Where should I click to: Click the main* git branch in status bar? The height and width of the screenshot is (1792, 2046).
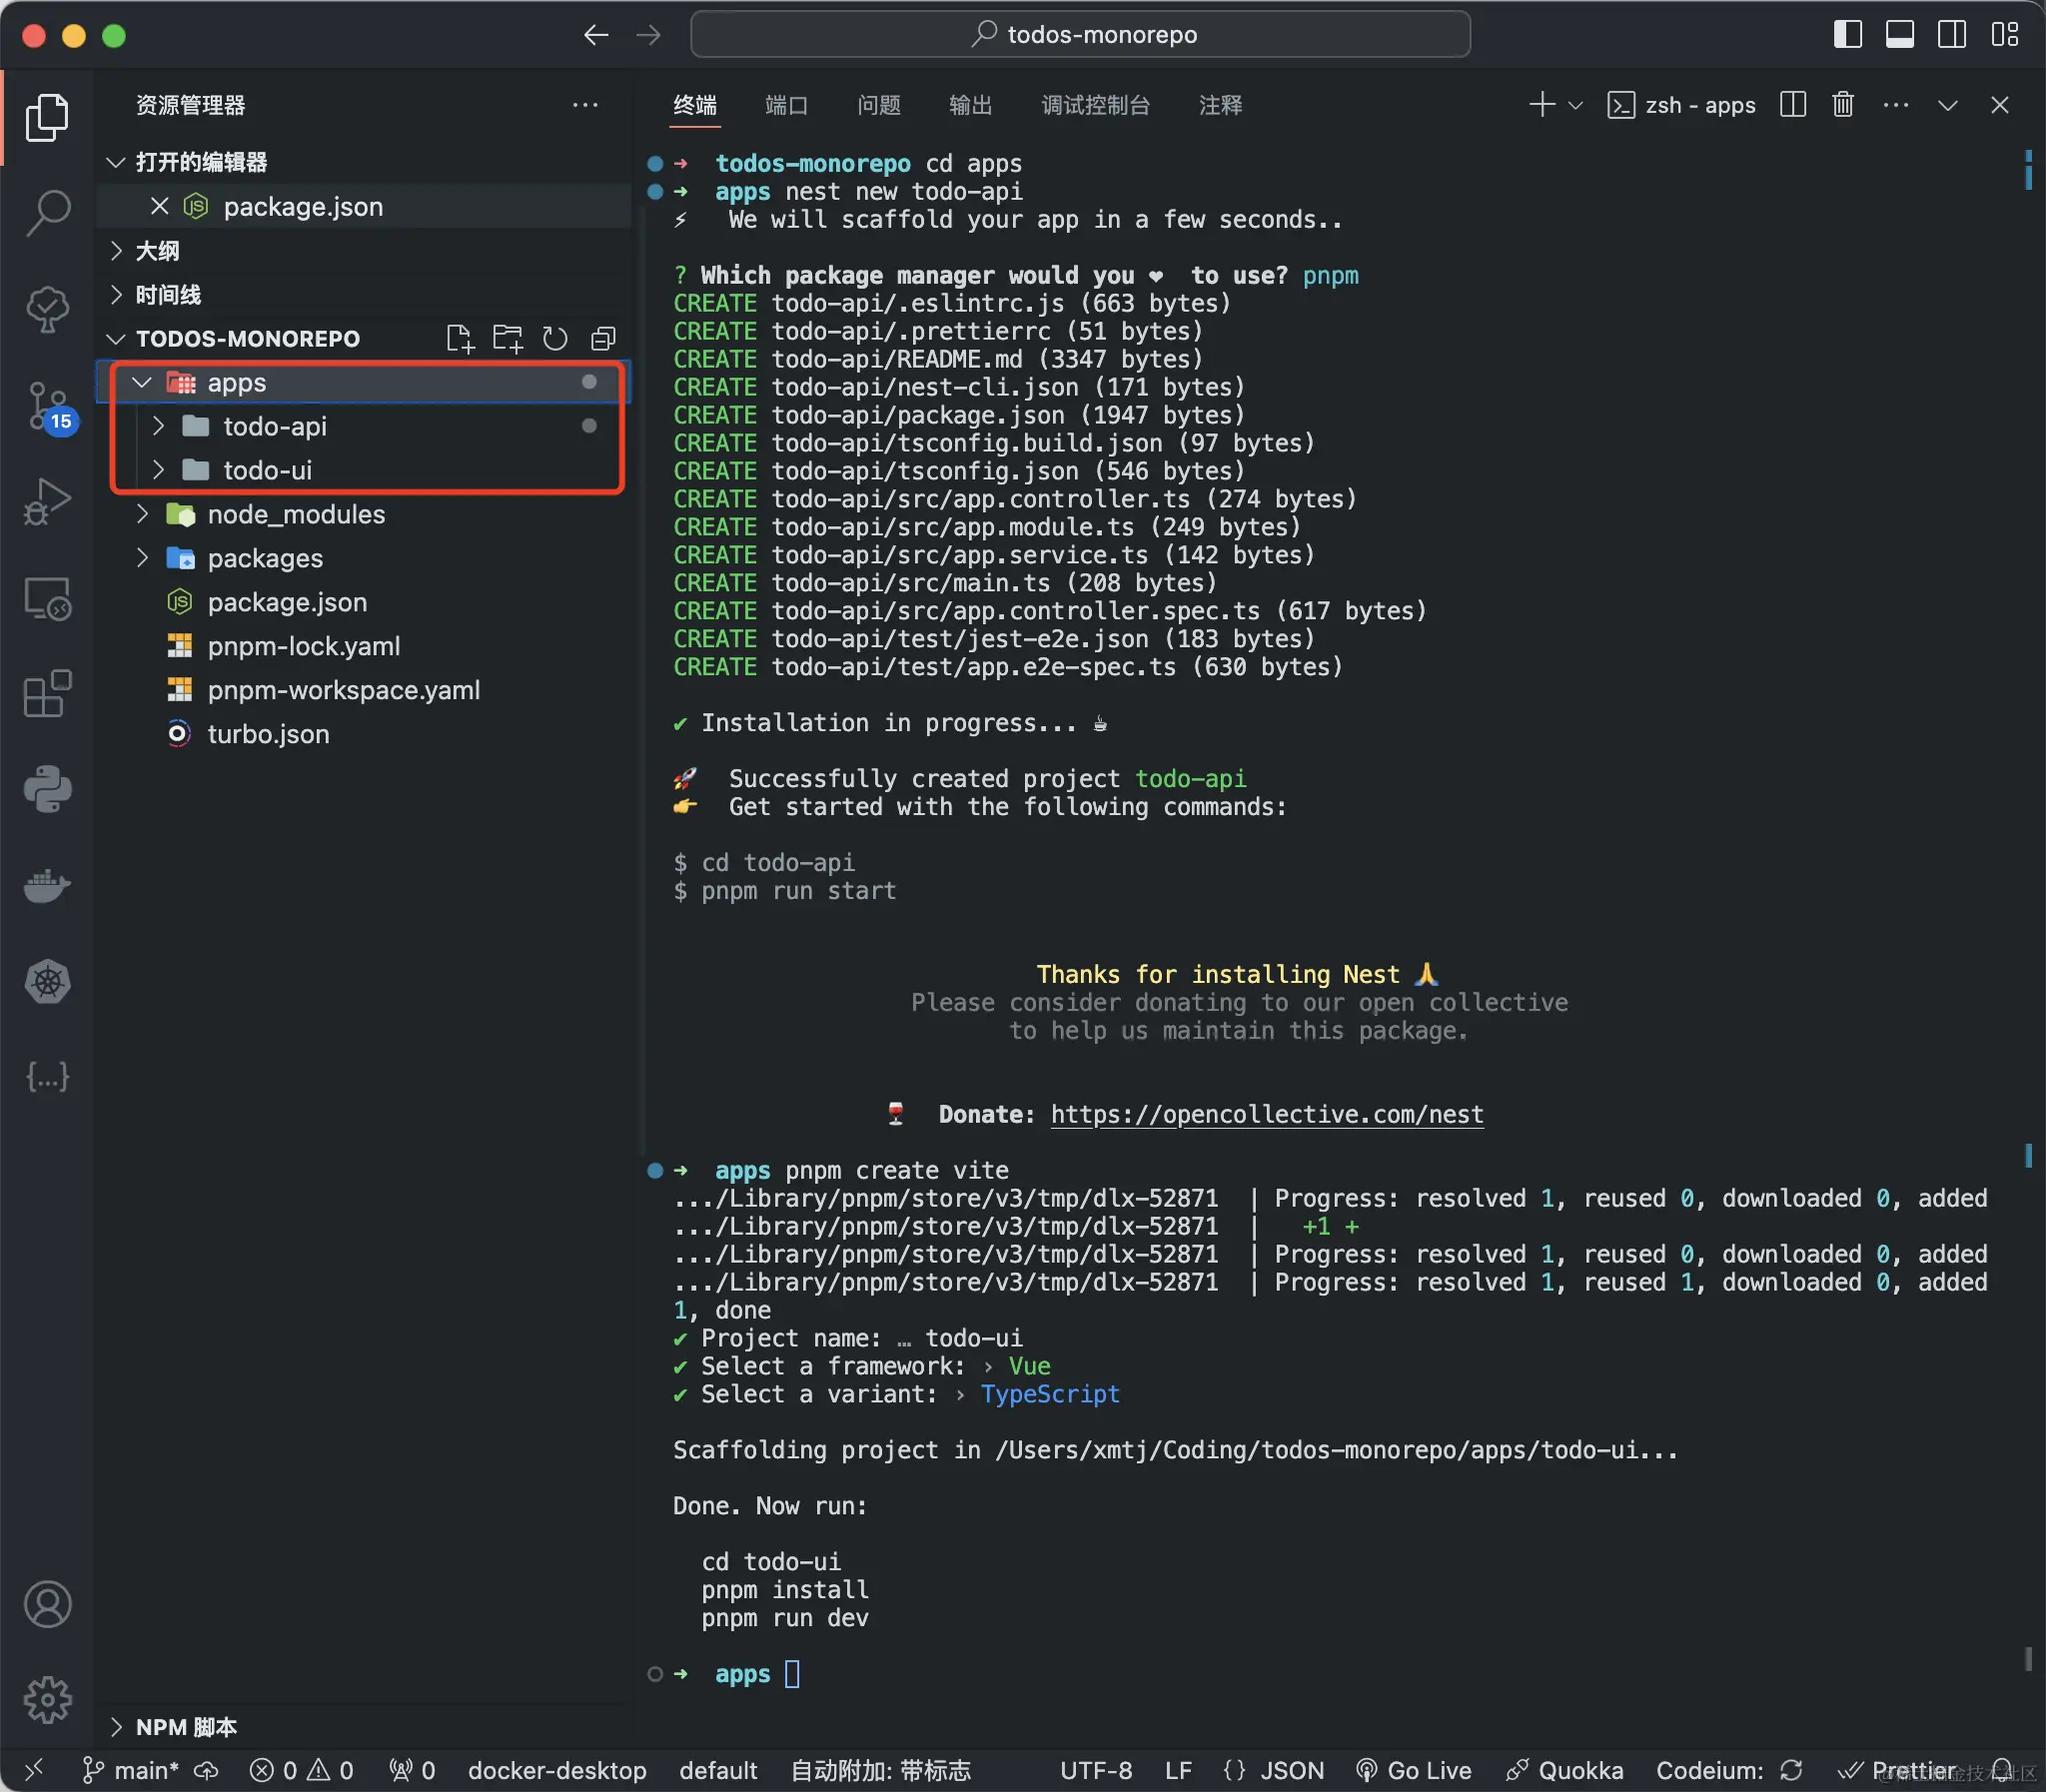point(130,1770)
